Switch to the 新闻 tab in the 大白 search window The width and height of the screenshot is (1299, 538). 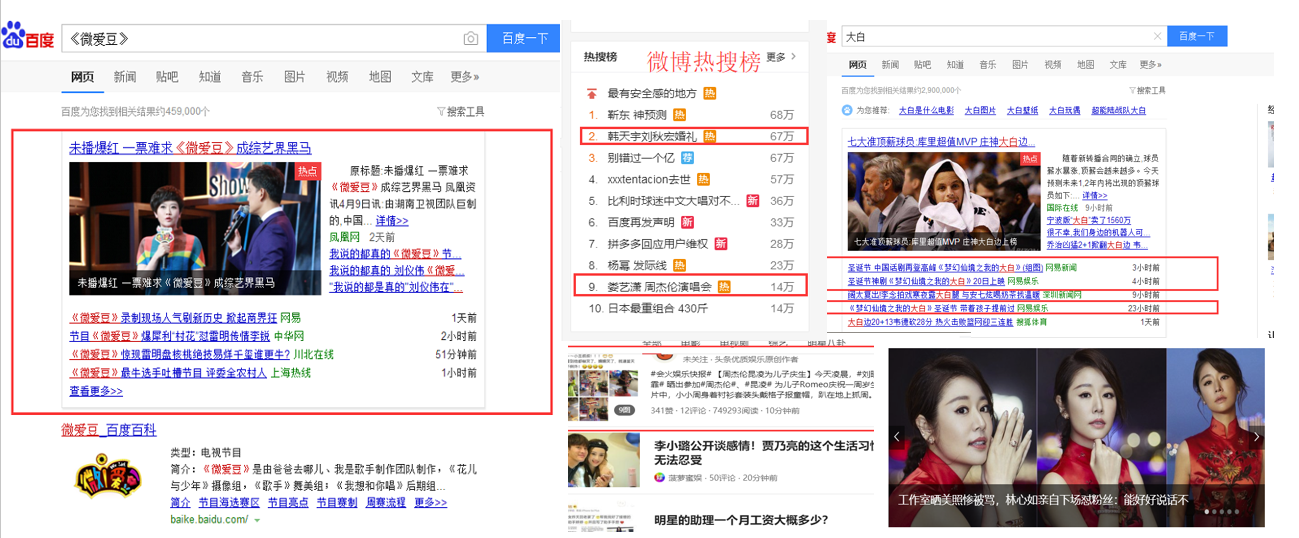tap(890, 65)
